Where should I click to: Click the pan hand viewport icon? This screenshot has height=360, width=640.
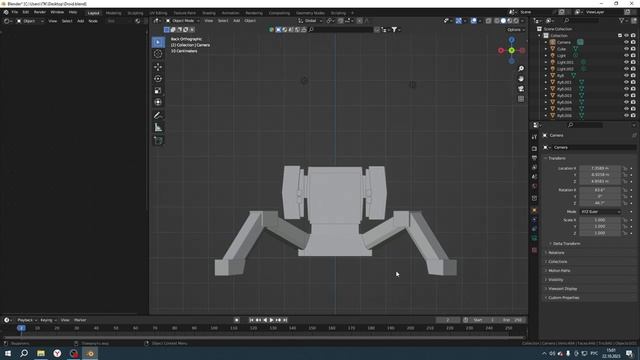pos(521,79)
